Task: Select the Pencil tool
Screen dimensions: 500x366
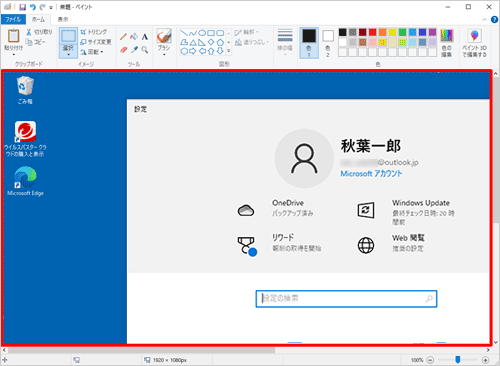Action: (x=123, y=37)
